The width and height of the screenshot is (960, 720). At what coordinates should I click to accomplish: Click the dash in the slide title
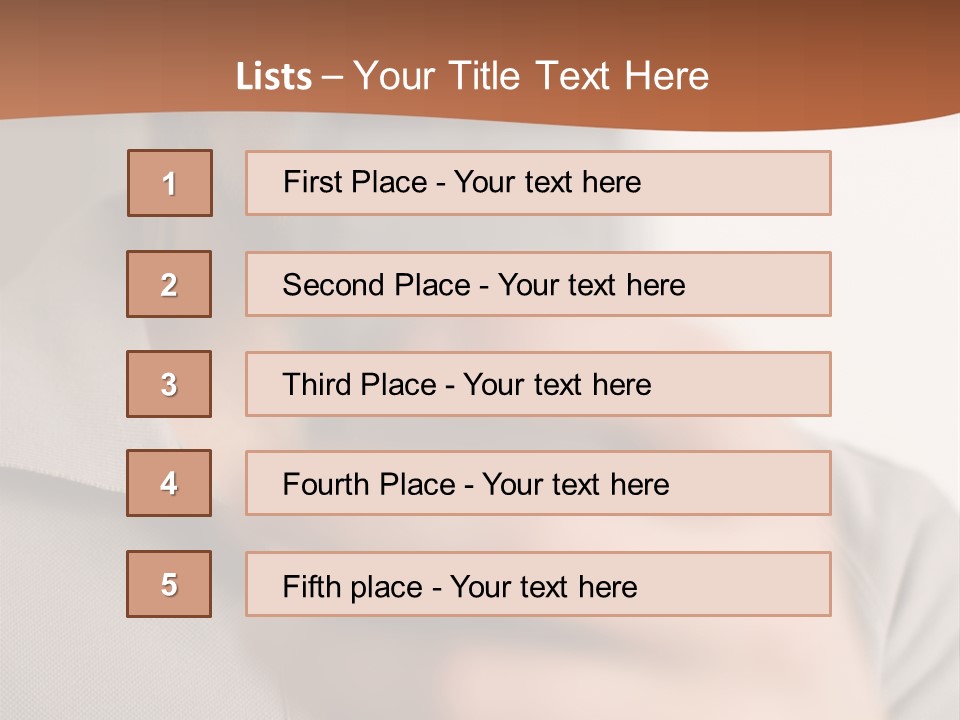coord(333,77)
